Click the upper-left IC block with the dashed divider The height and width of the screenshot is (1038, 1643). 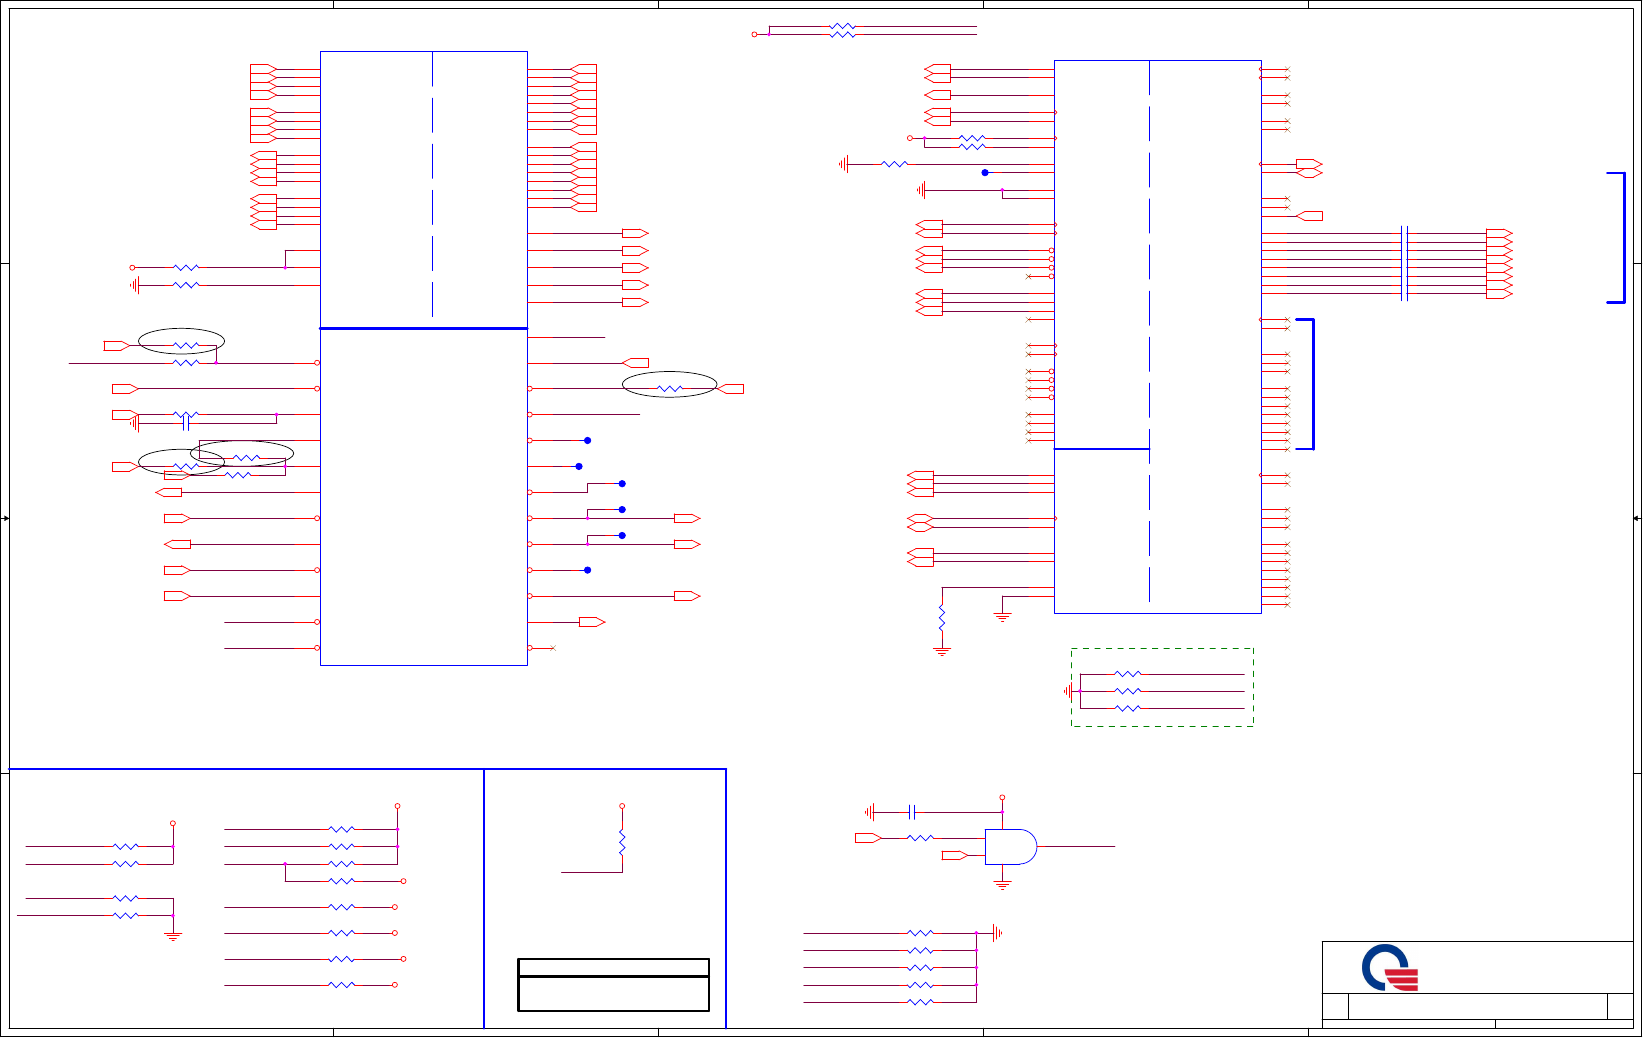coord(424,189)
